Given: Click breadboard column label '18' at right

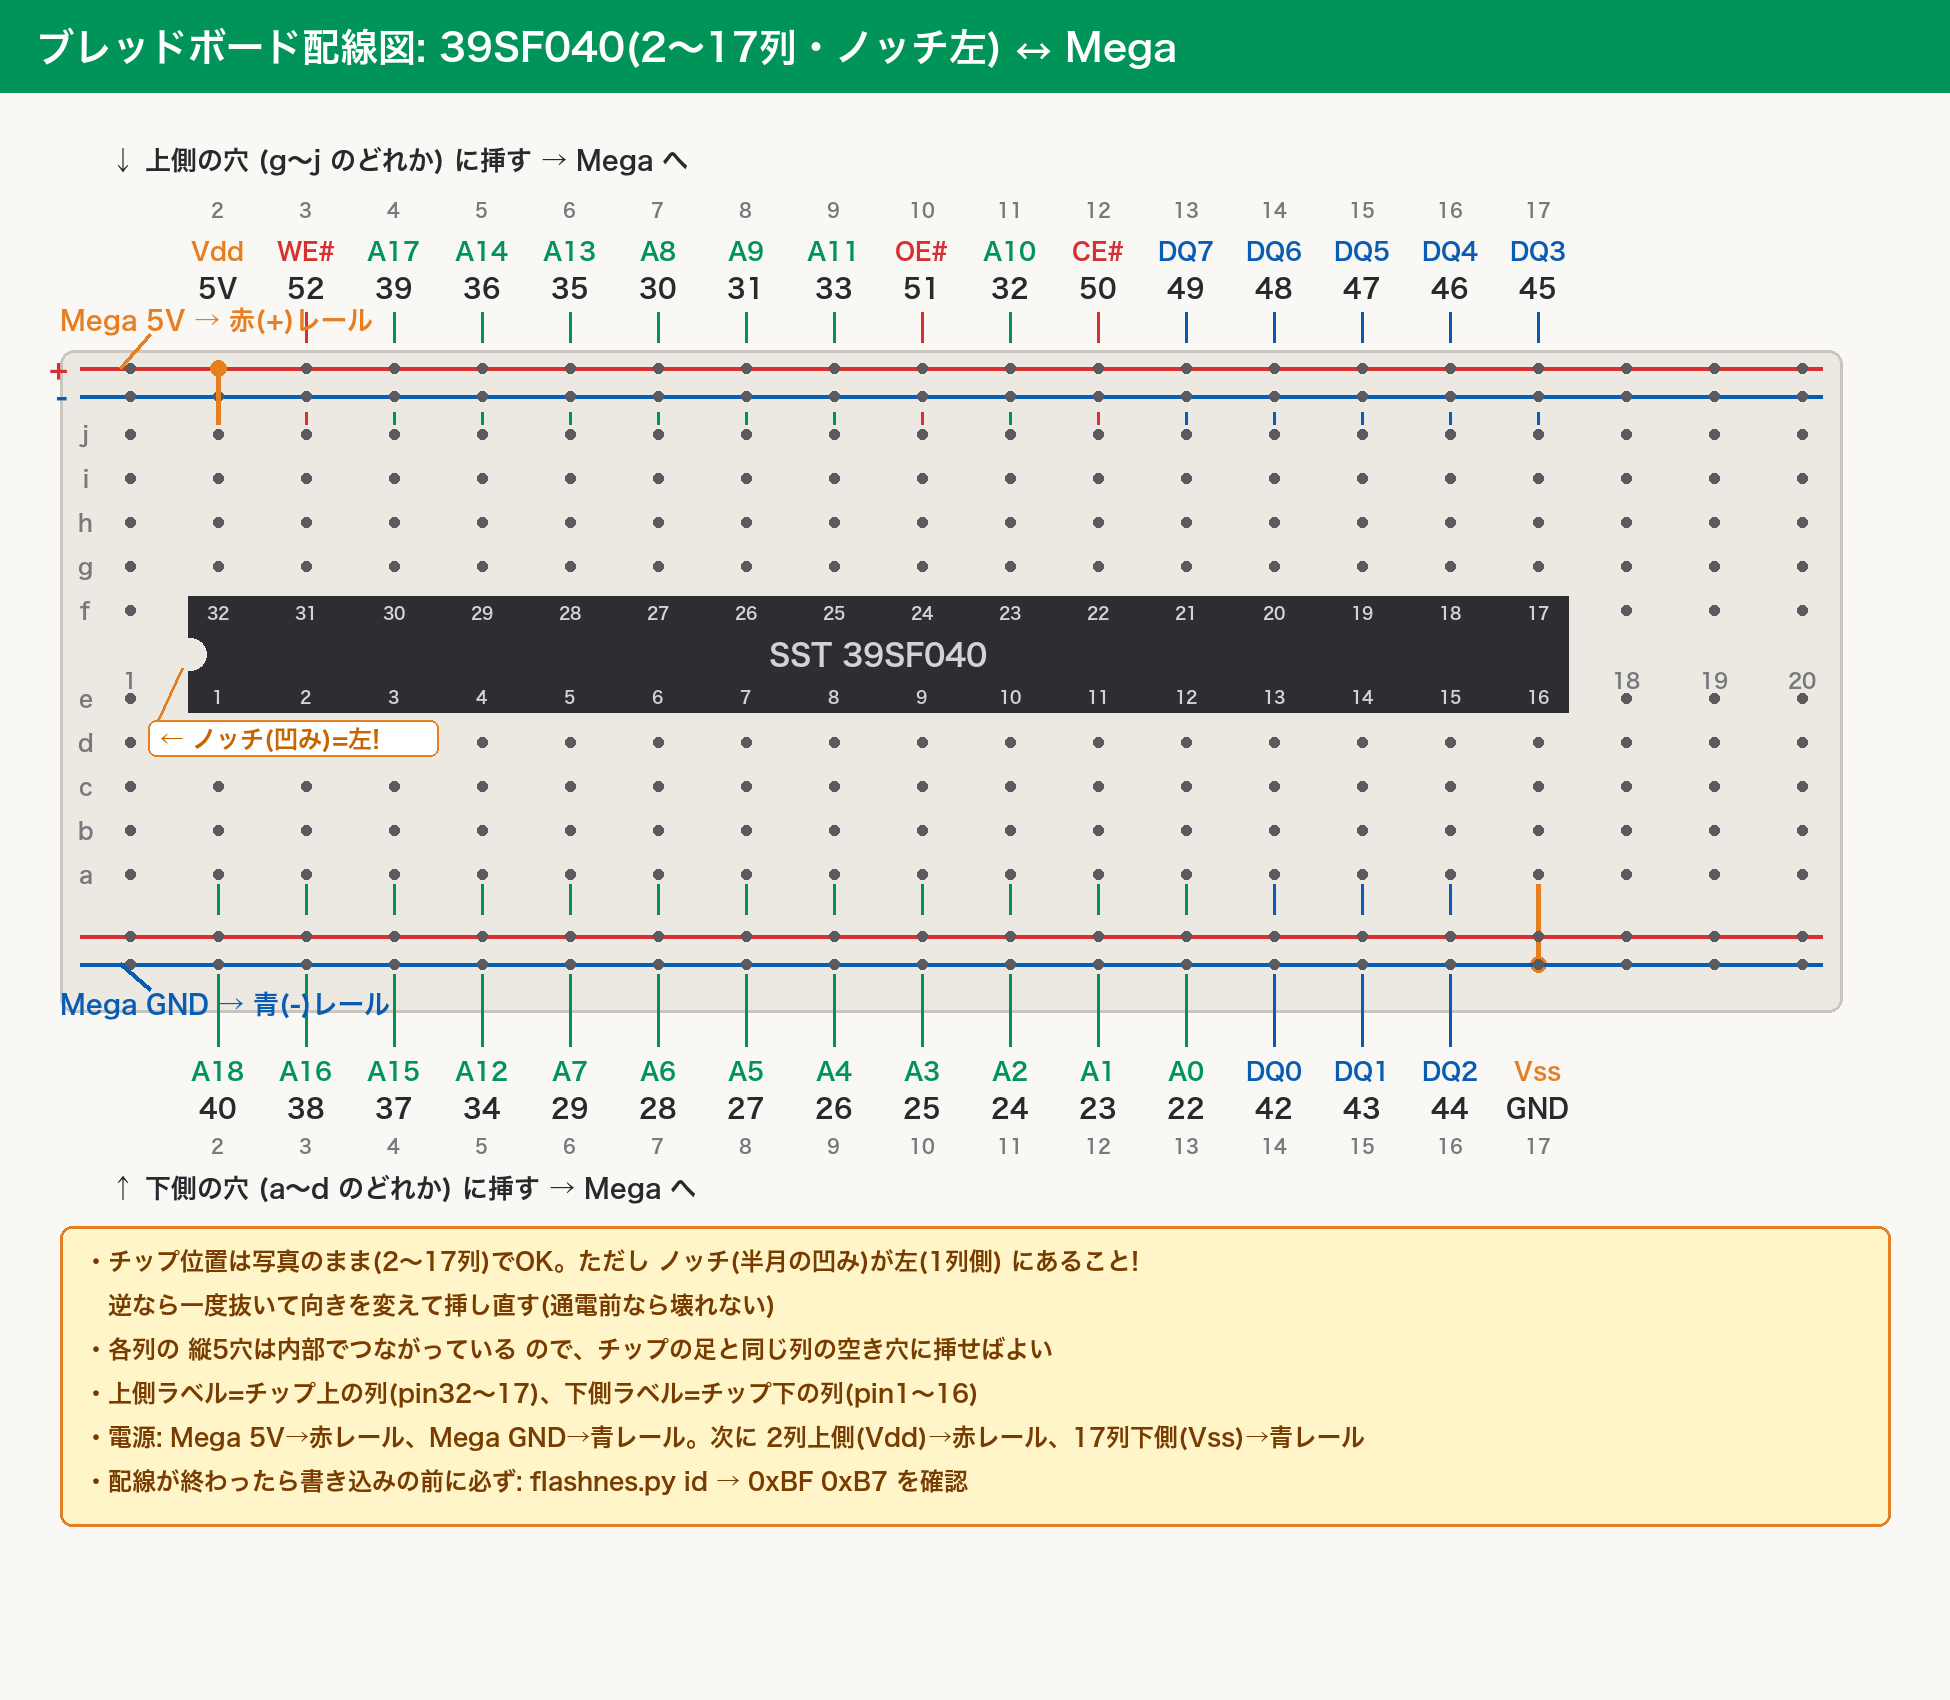Looking at the screenshot, I should 1626,681.
